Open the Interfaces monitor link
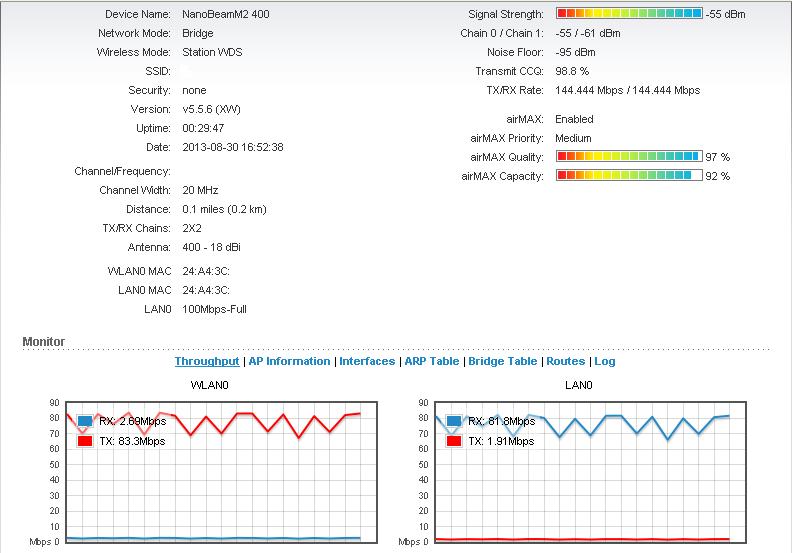Screen dimensions: 792x553 click(x=367, y=361)
